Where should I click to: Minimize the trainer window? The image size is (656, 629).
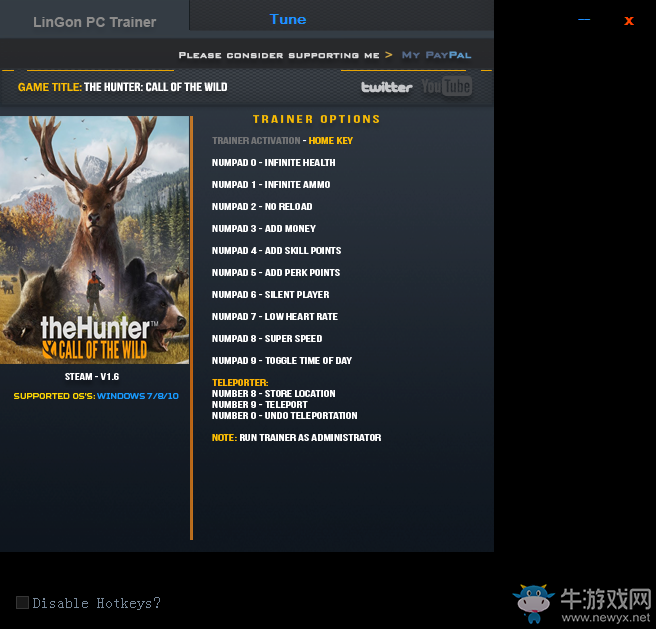pos(584,20)
